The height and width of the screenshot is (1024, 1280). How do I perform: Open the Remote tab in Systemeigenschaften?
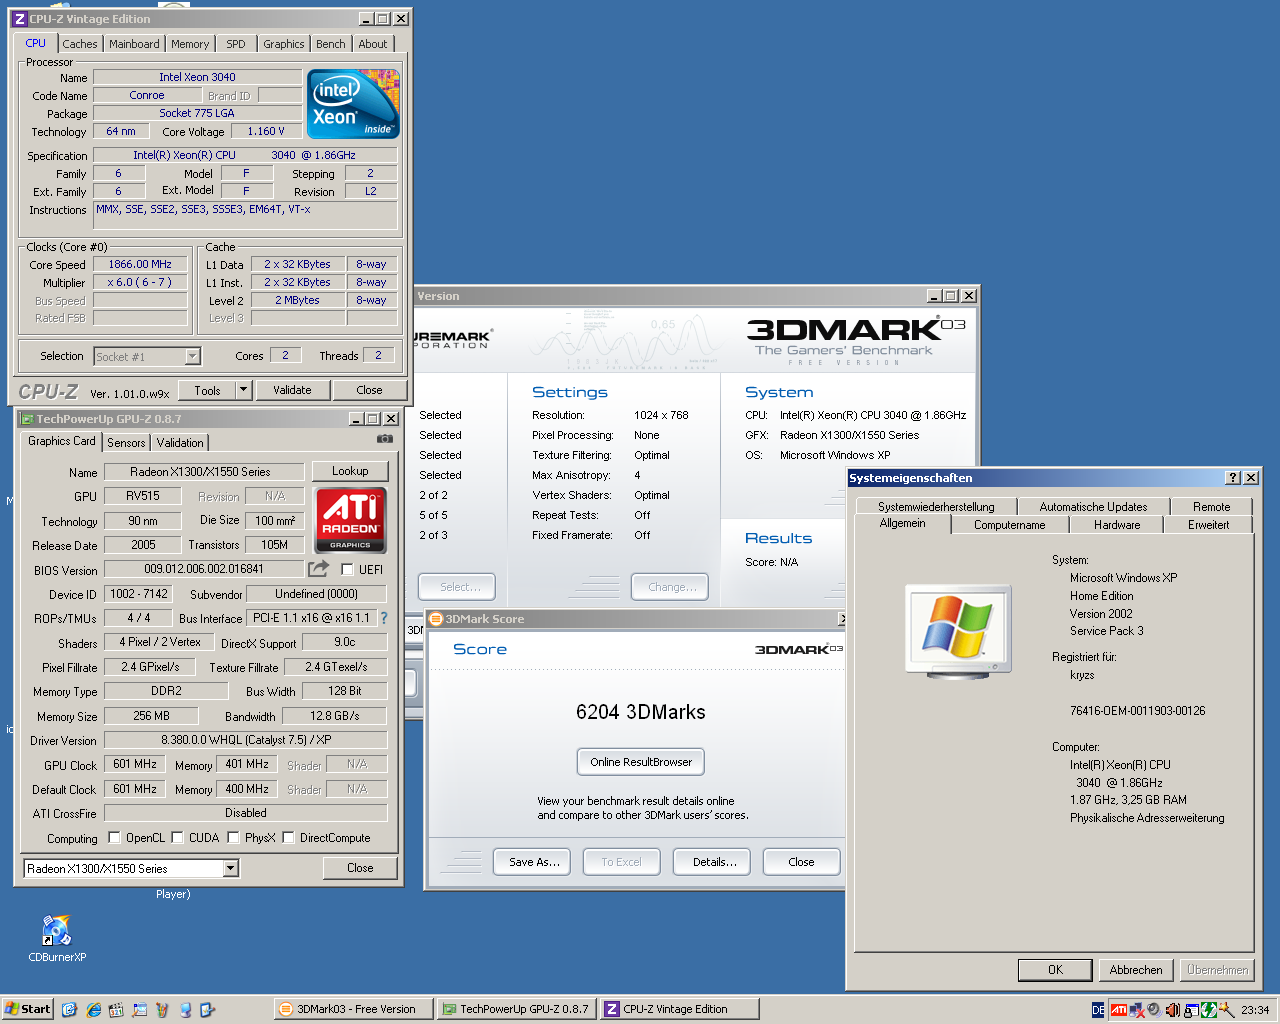click(1211, 507)
